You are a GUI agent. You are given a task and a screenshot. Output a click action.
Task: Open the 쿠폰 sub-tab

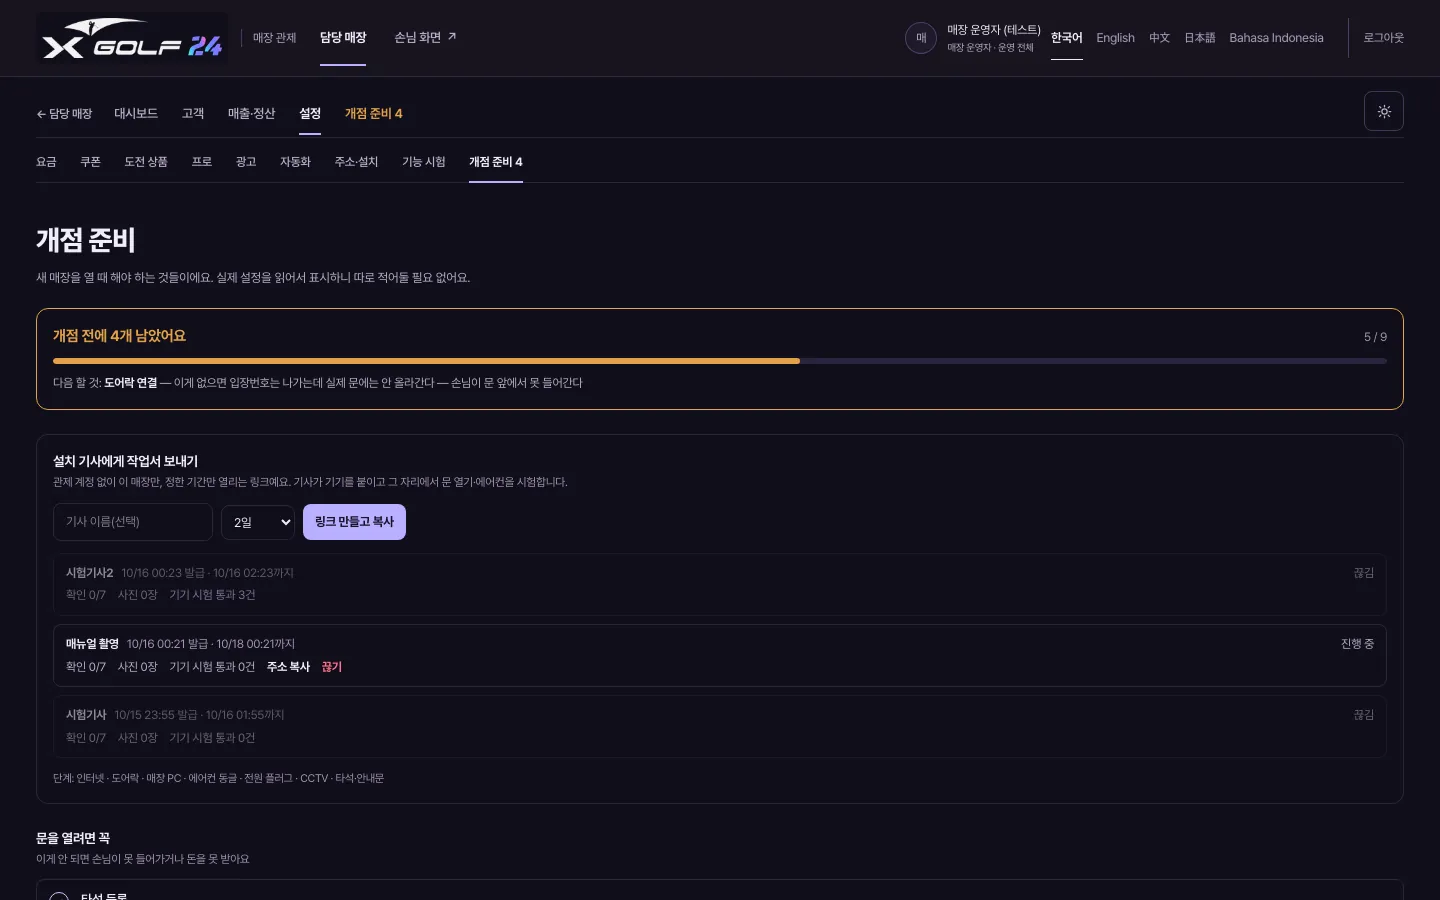click(91, 162)
